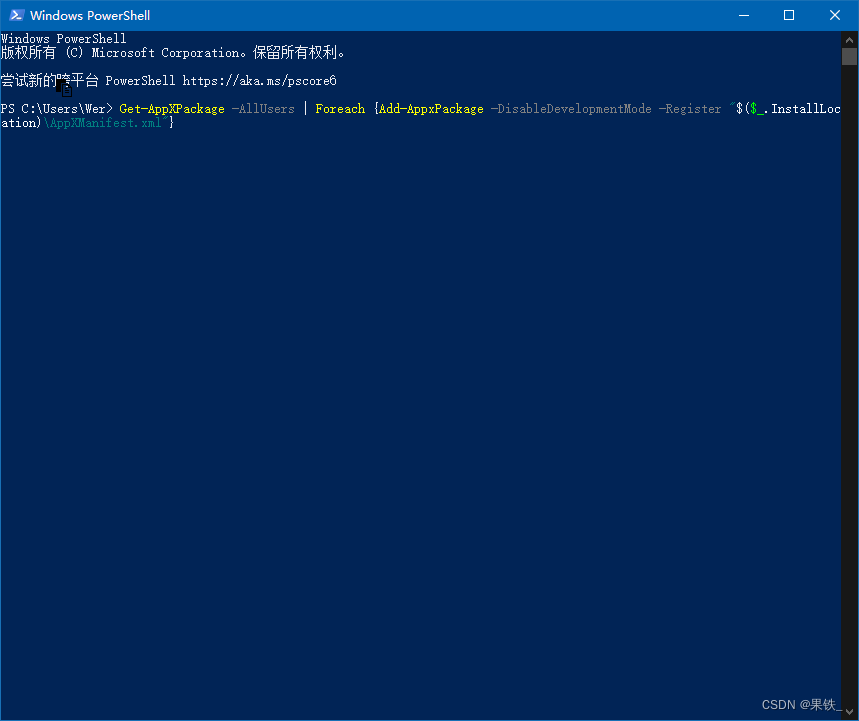Screen dimensions: 859x721
Task: Click the \AppXManifest.xml text
Action: 102,123
